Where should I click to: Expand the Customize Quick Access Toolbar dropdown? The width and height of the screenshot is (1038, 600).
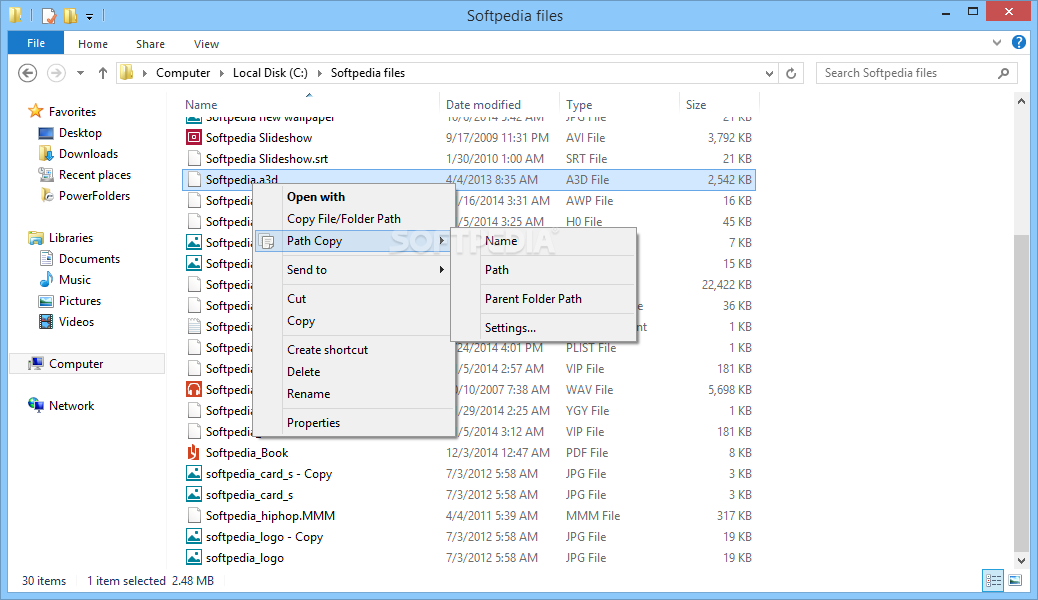pyautogui.click(x=89, y=16)
